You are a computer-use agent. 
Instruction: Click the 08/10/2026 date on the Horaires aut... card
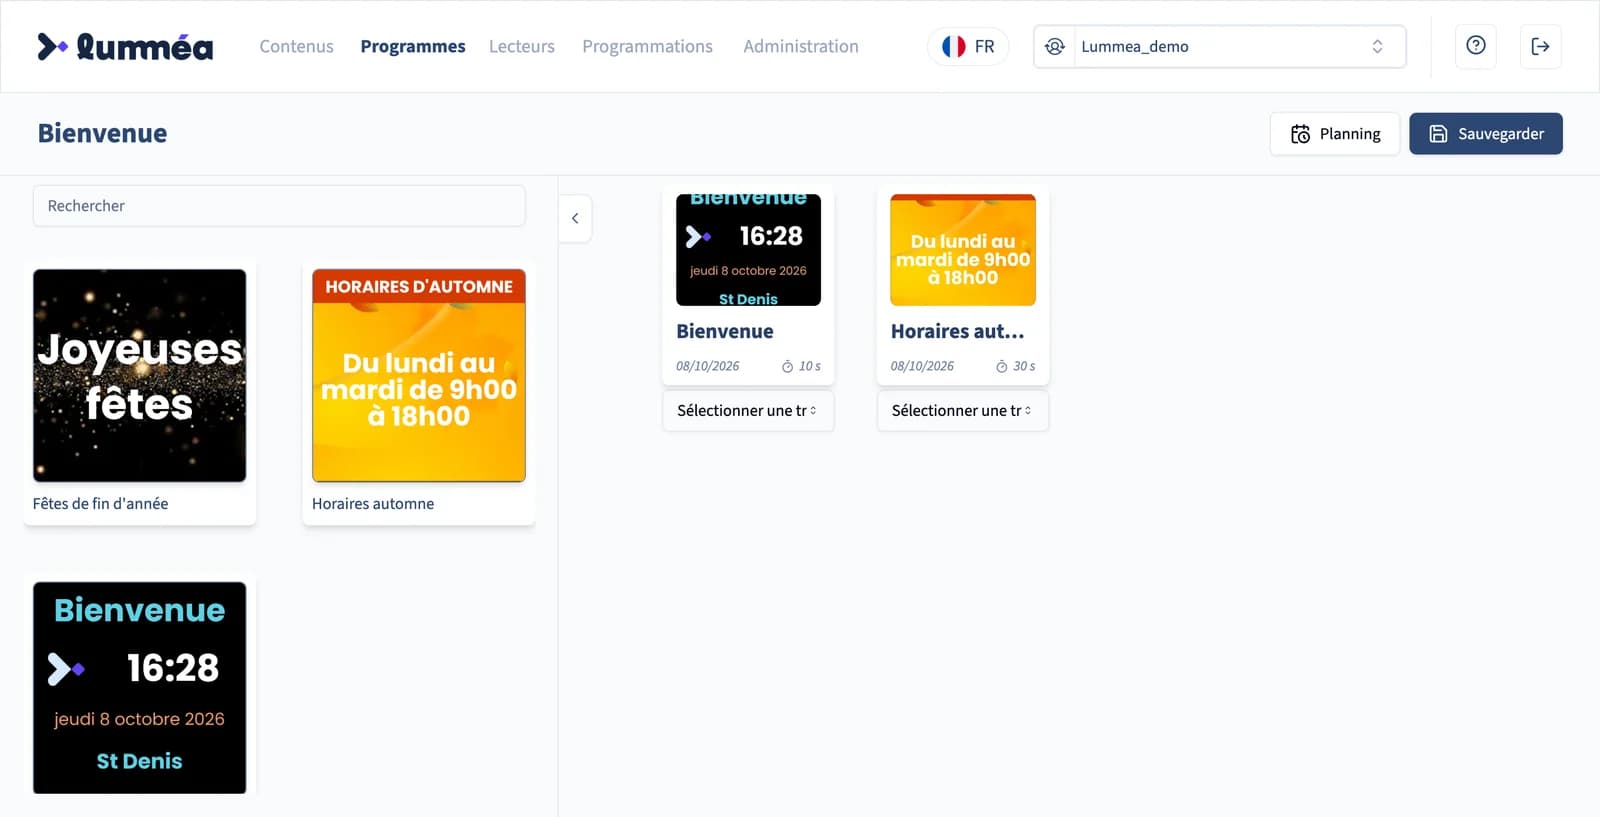click(922, 366)
